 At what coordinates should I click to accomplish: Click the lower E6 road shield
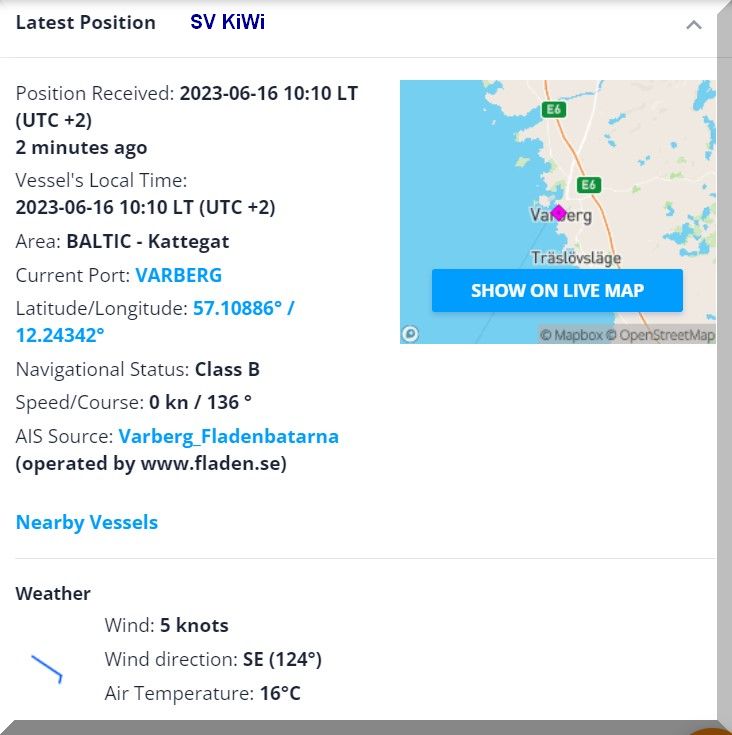coord(588,185)
